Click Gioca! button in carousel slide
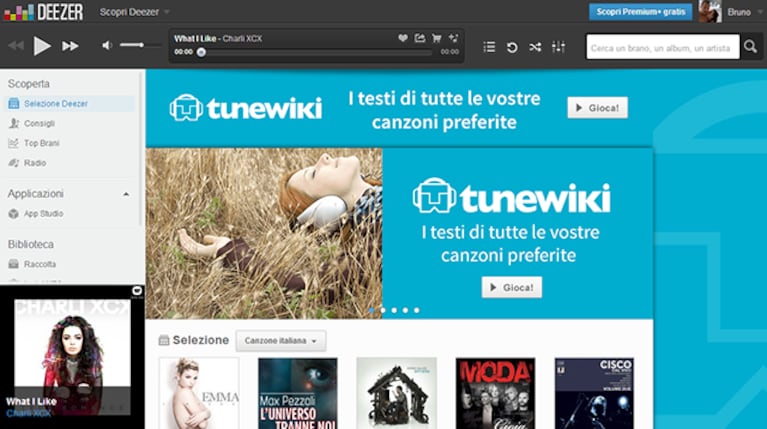767x429 pixels. pyautogui.click(x=512, y=287)
